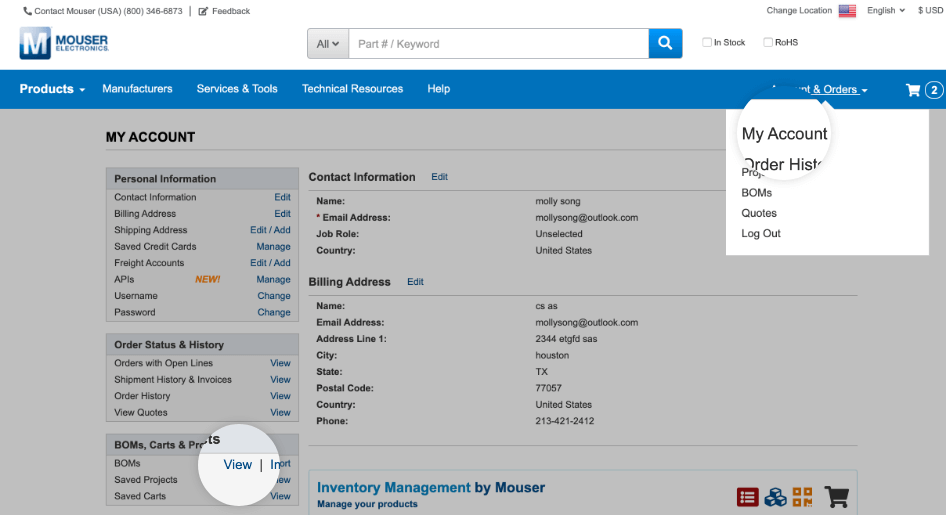Viewport: 946px width, 521px height.
Task: Click the Mouser Electronics logo
Action: click(x=64, y=43)
